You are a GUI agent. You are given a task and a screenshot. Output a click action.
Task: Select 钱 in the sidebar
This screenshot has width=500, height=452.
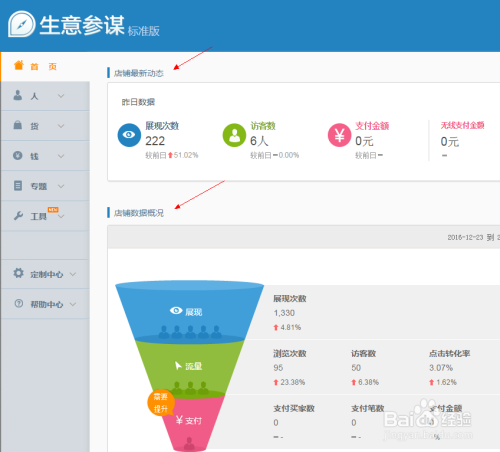point(45,156)
